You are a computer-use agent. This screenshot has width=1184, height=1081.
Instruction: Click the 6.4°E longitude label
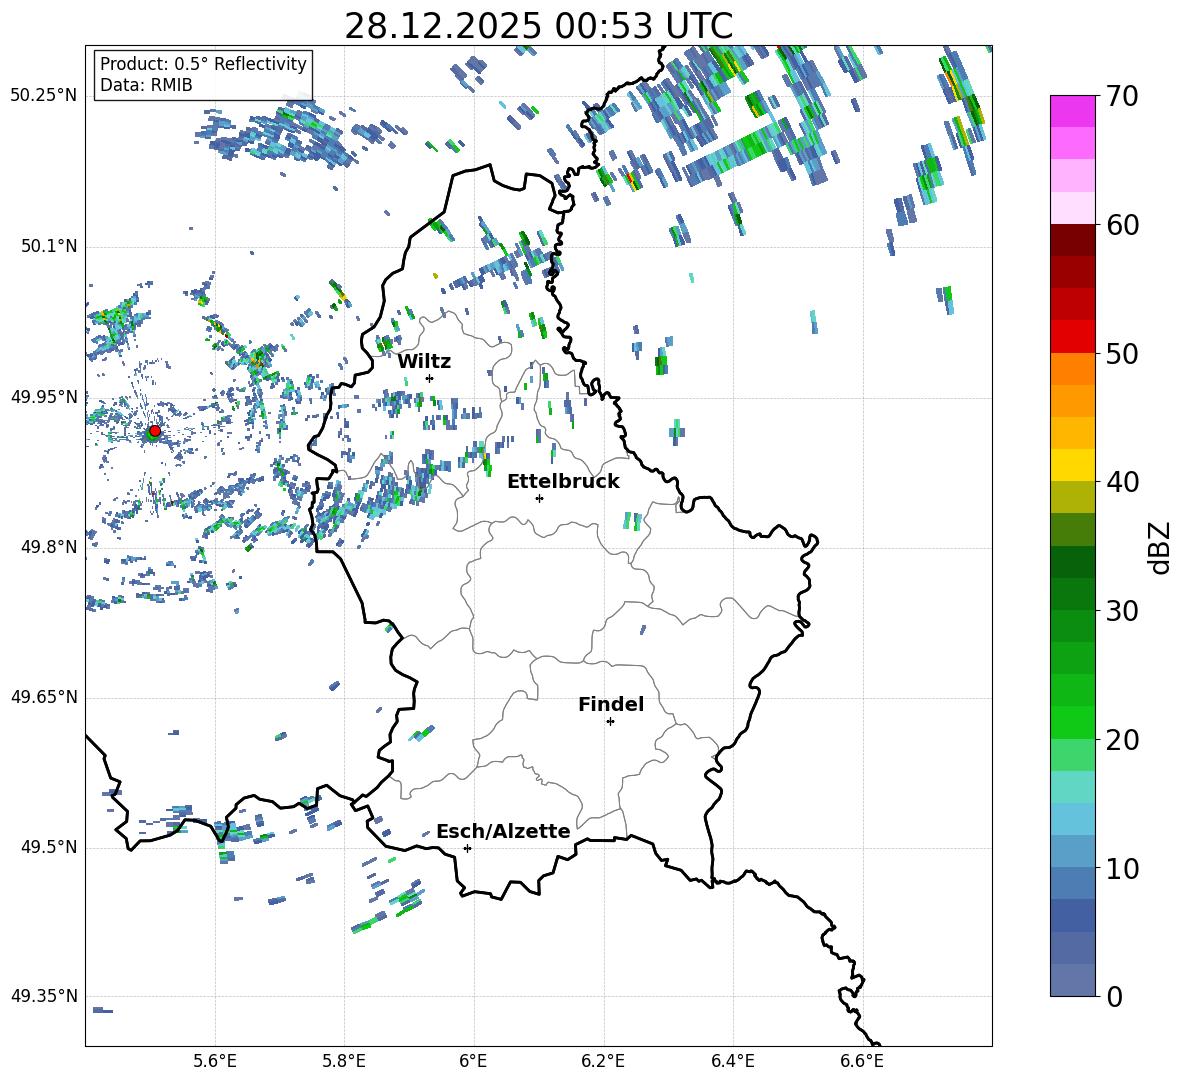(732, 1061)
